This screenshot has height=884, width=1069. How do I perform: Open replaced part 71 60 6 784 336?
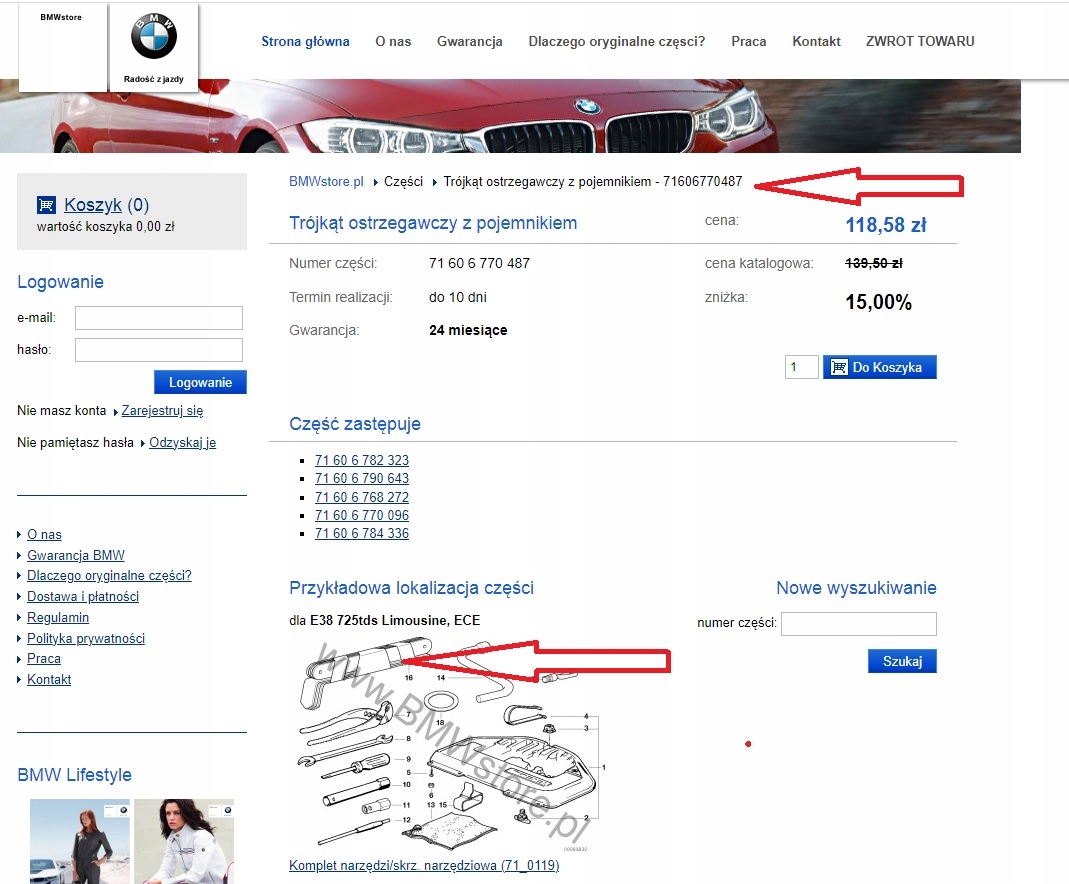click(362, 534)
